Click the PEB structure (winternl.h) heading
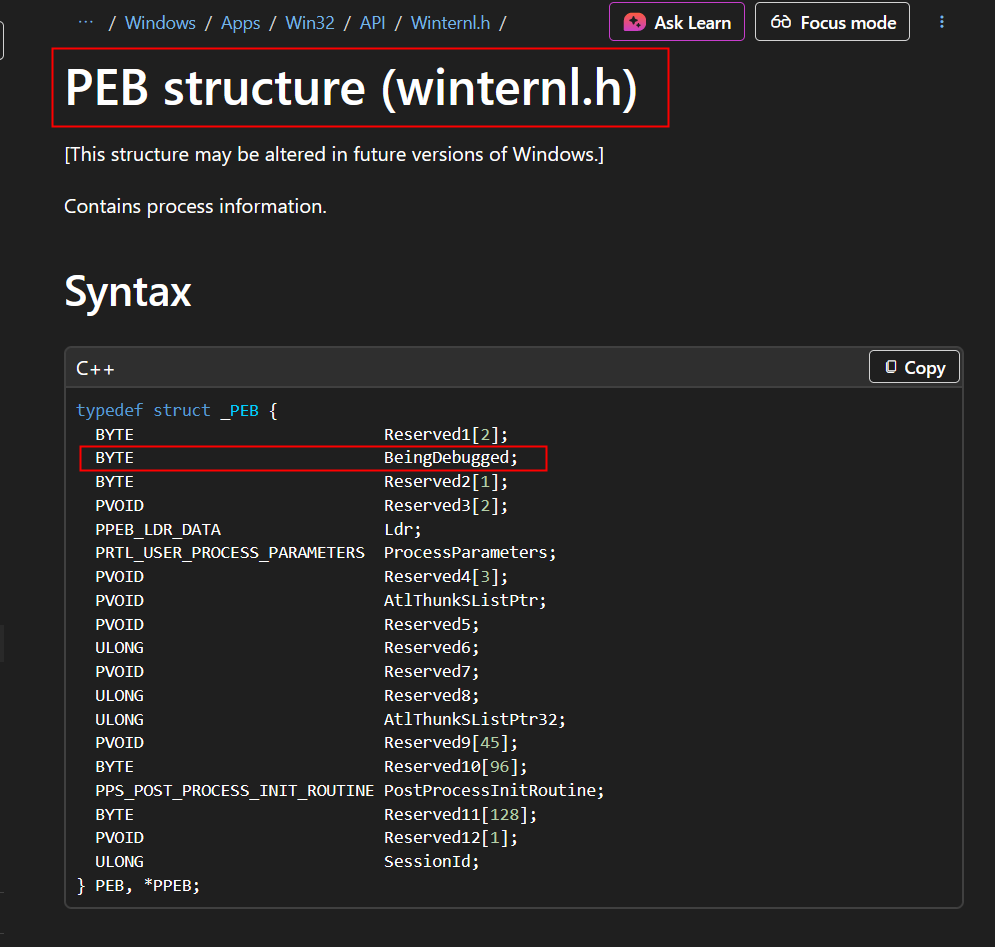This screenshot has width=995, height=947. point(351,89)
